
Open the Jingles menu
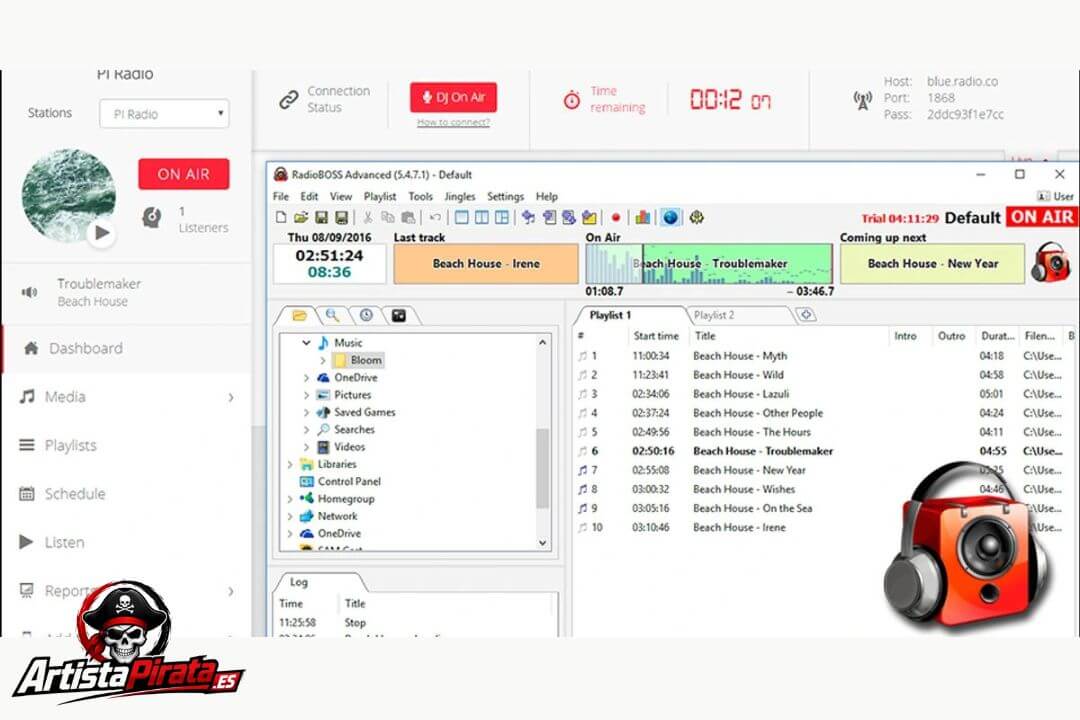[460, 196]
